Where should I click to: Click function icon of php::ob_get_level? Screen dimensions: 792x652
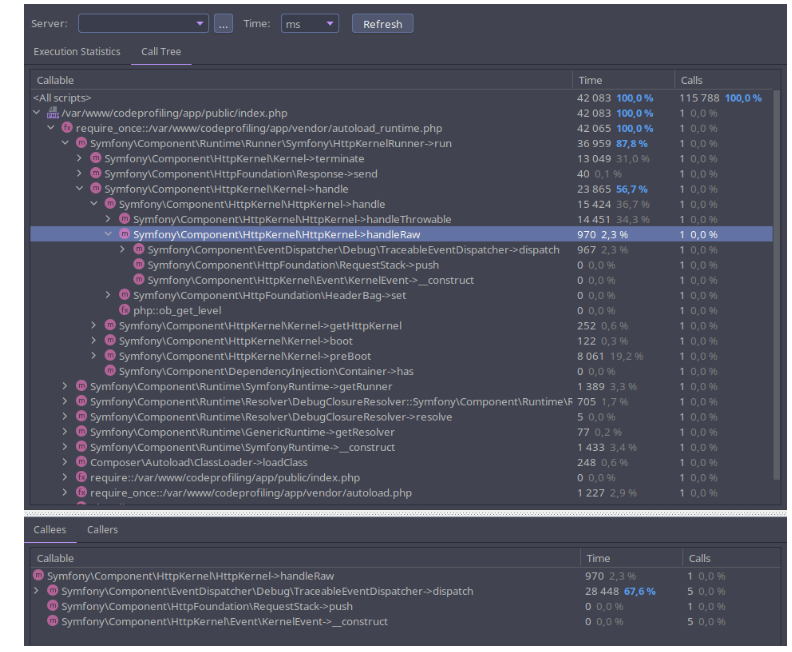(124, 310)
